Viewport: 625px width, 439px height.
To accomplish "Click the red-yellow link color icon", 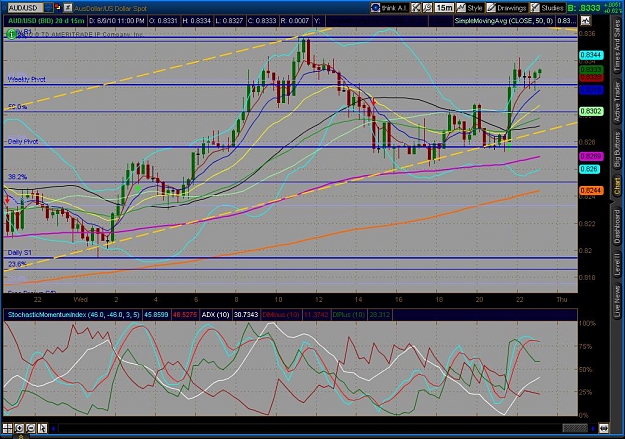I will pos(58,7).
